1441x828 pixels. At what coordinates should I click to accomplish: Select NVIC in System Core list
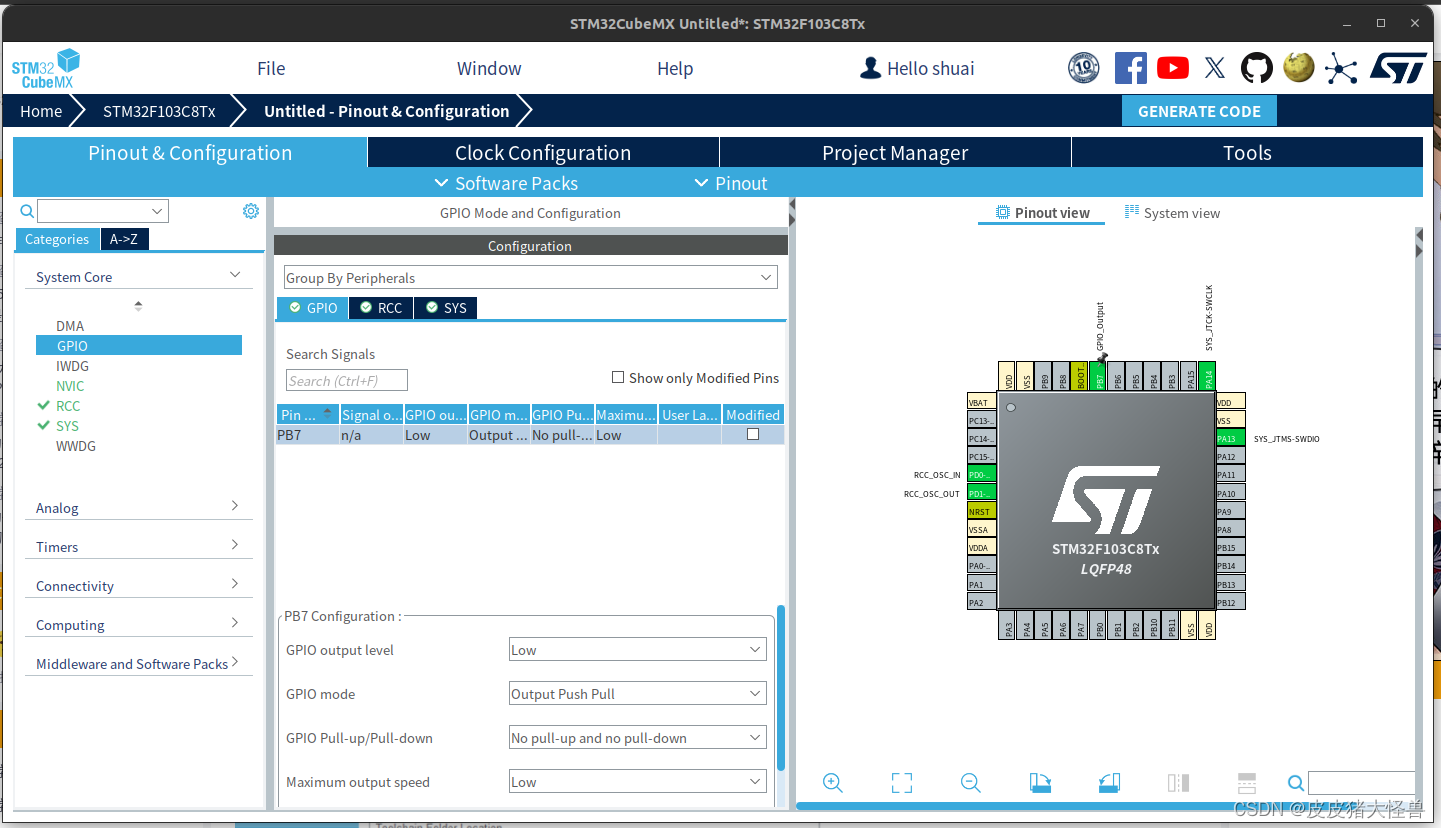click(70, 386)
